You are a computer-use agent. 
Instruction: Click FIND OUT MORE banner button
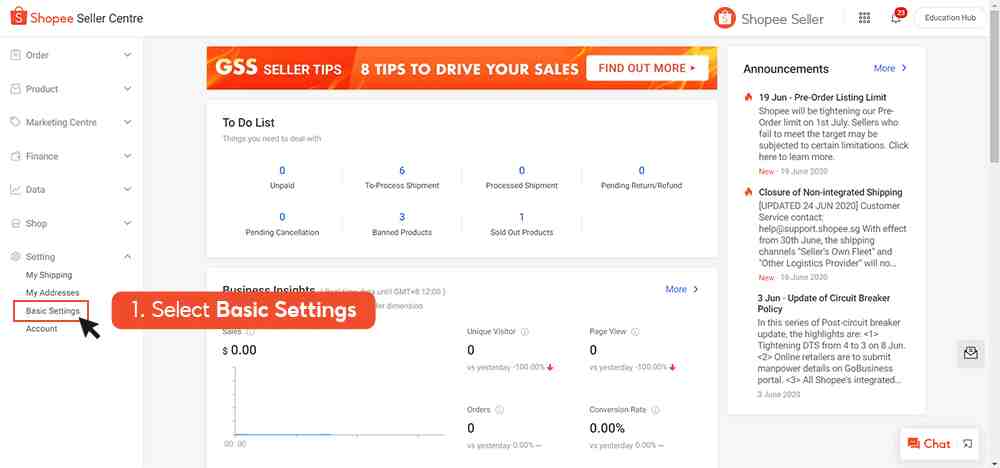tap(647, 68)
